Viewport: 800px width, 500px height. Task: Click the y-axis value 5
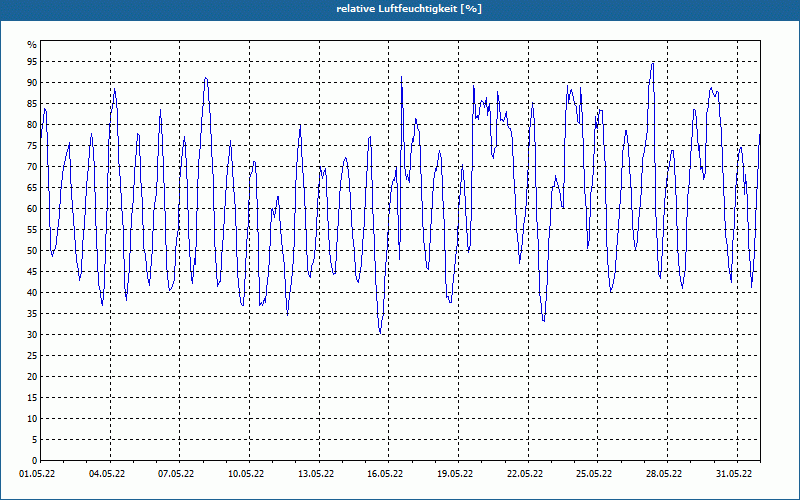click(35, 440)
